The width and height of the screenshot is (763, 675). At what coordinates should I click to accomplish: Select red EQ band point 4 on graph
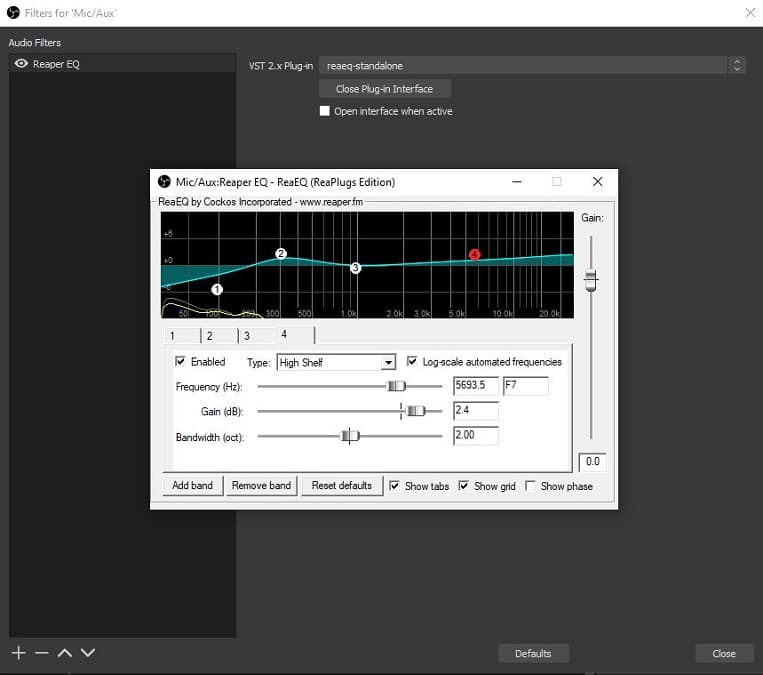click(x=474, y=254)
